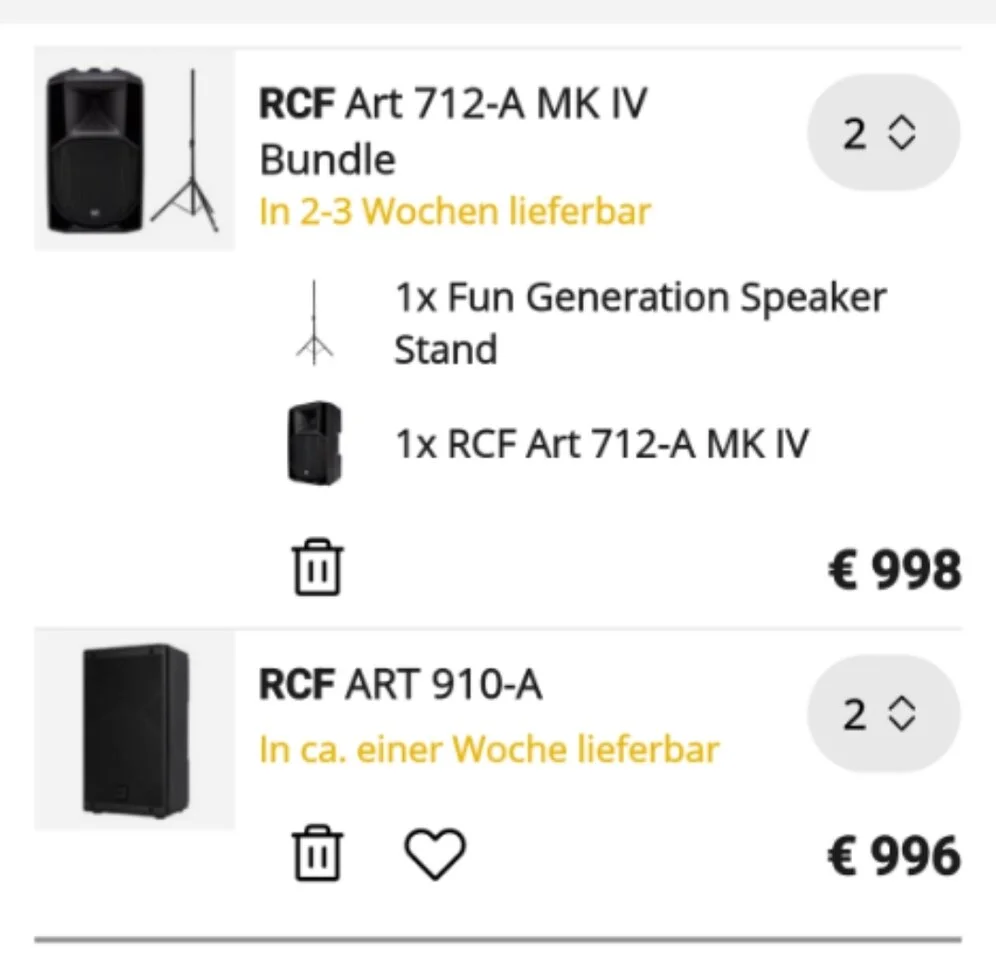Add RCF ART 910-A to wishlist heart
996x960 pixels.
click(x=434, y=854)
